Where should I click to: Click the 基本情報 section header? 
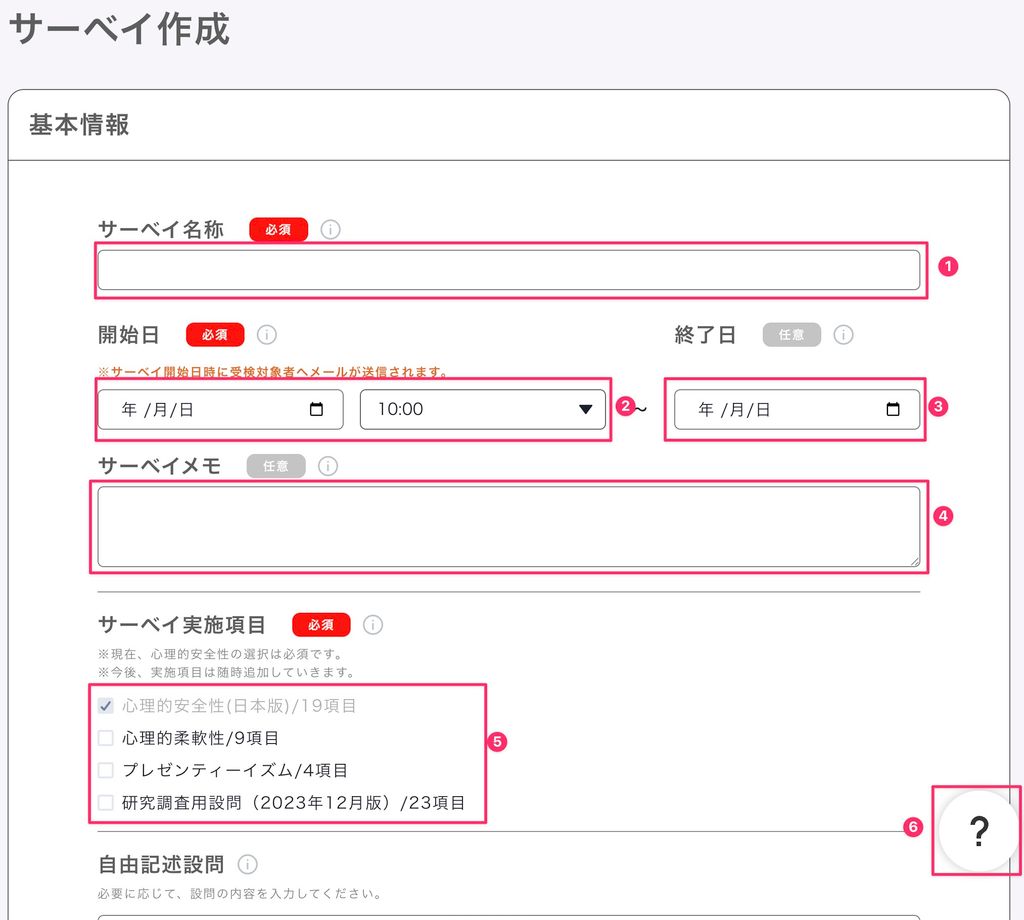[x=79, y=125]
